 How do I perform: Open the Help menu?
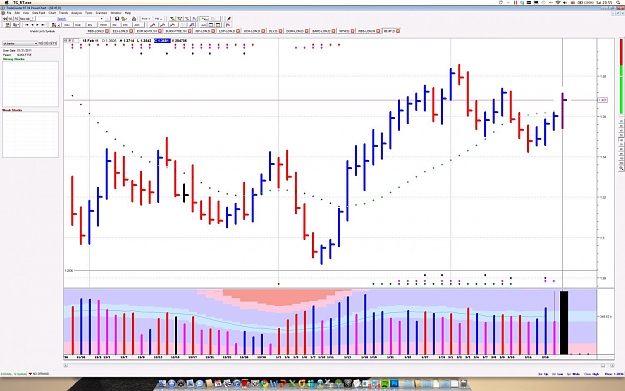tap(128, 13)
